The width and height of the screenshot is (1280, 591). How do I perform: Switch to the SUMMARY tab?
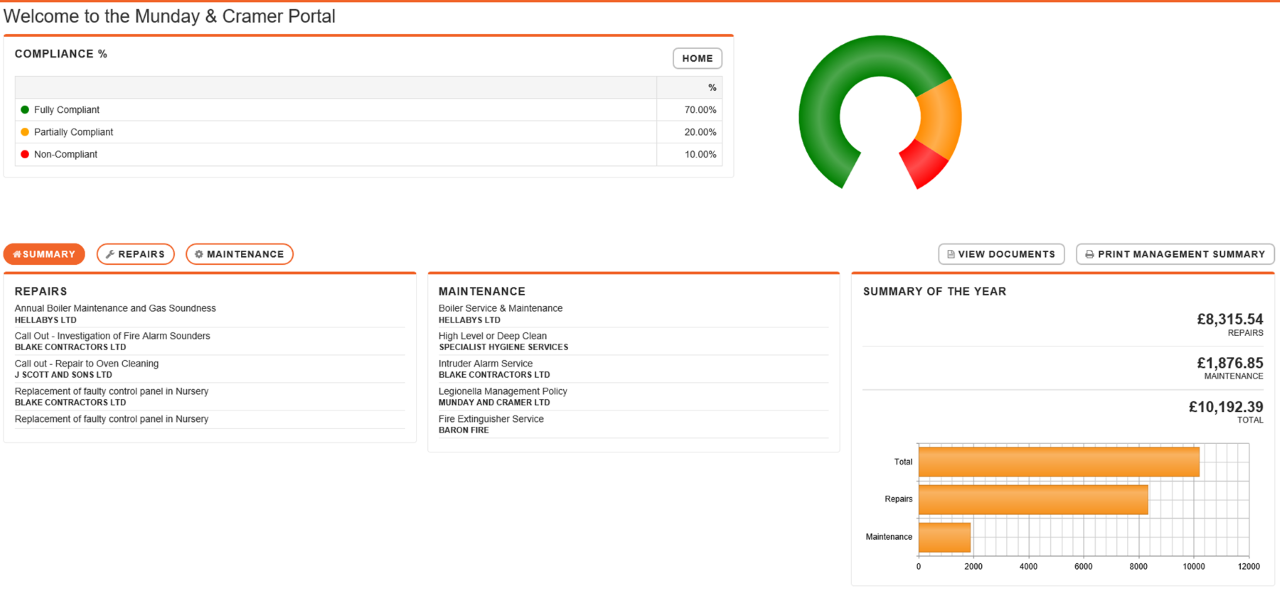44,254
